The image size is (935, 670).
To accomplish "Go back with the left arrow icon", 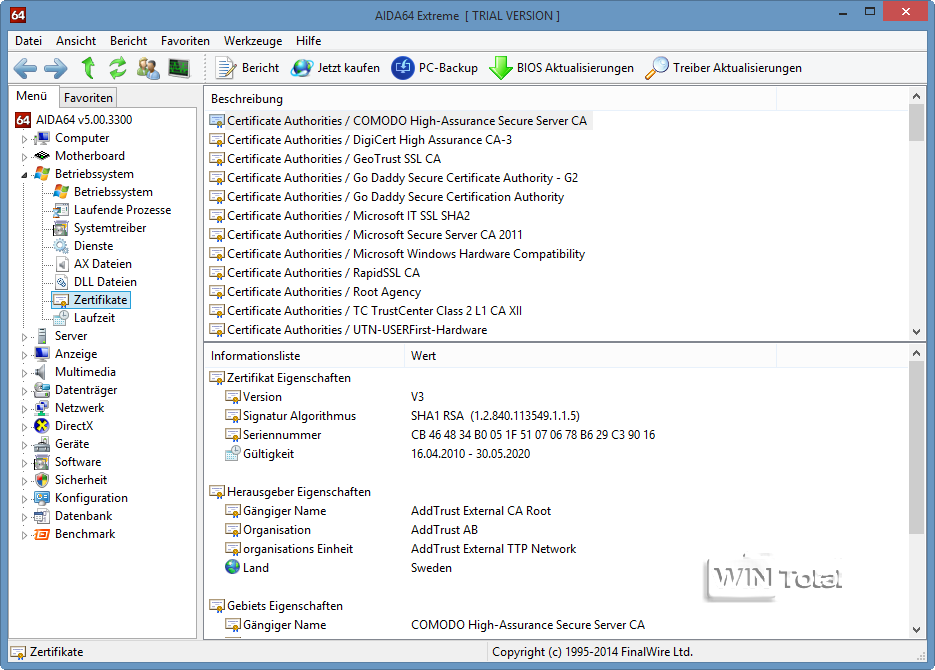I will 25,68.
